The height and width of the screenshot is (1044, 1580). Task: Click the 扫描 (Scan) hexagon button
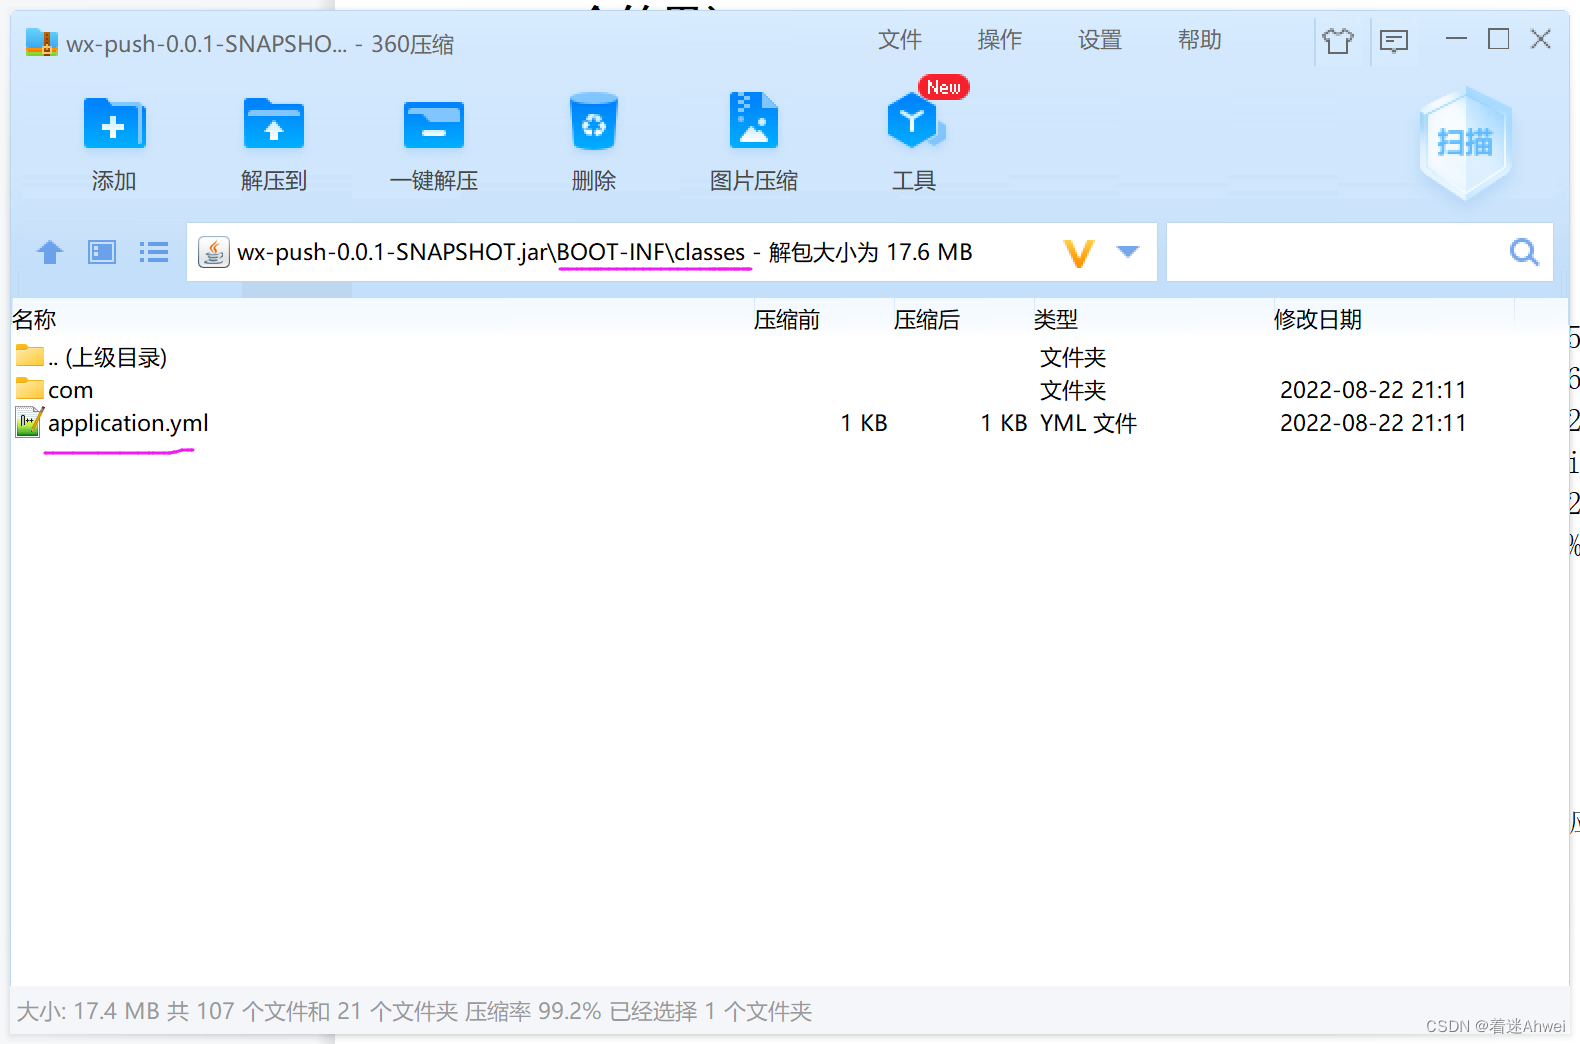click(x=1464, y=143)
